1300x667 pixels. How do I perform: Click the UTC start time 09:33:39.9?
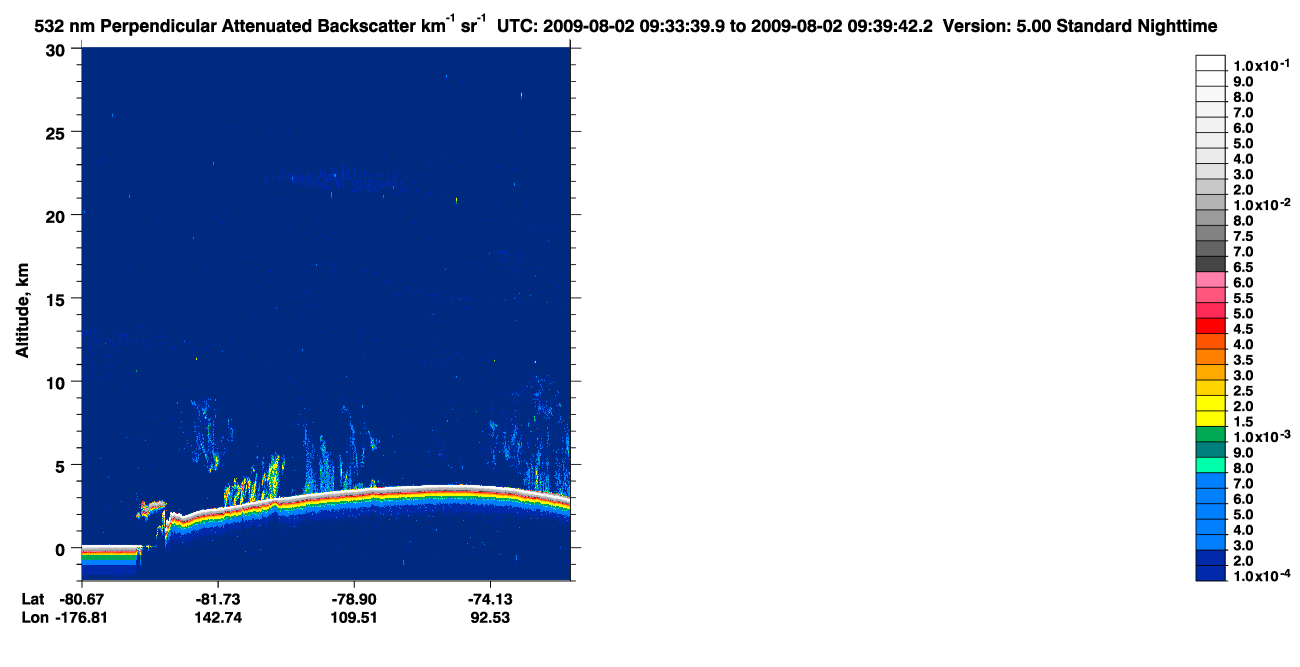(x=685, y=25)
